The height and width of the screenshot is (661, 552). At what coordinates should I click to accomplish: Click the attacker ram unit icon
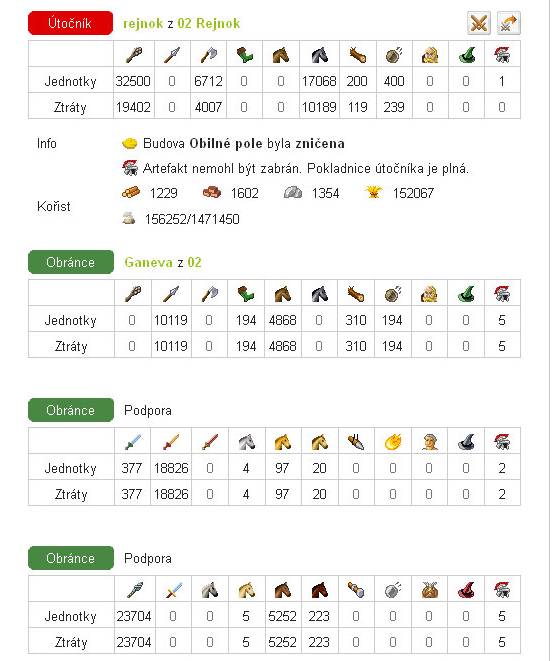357,54
